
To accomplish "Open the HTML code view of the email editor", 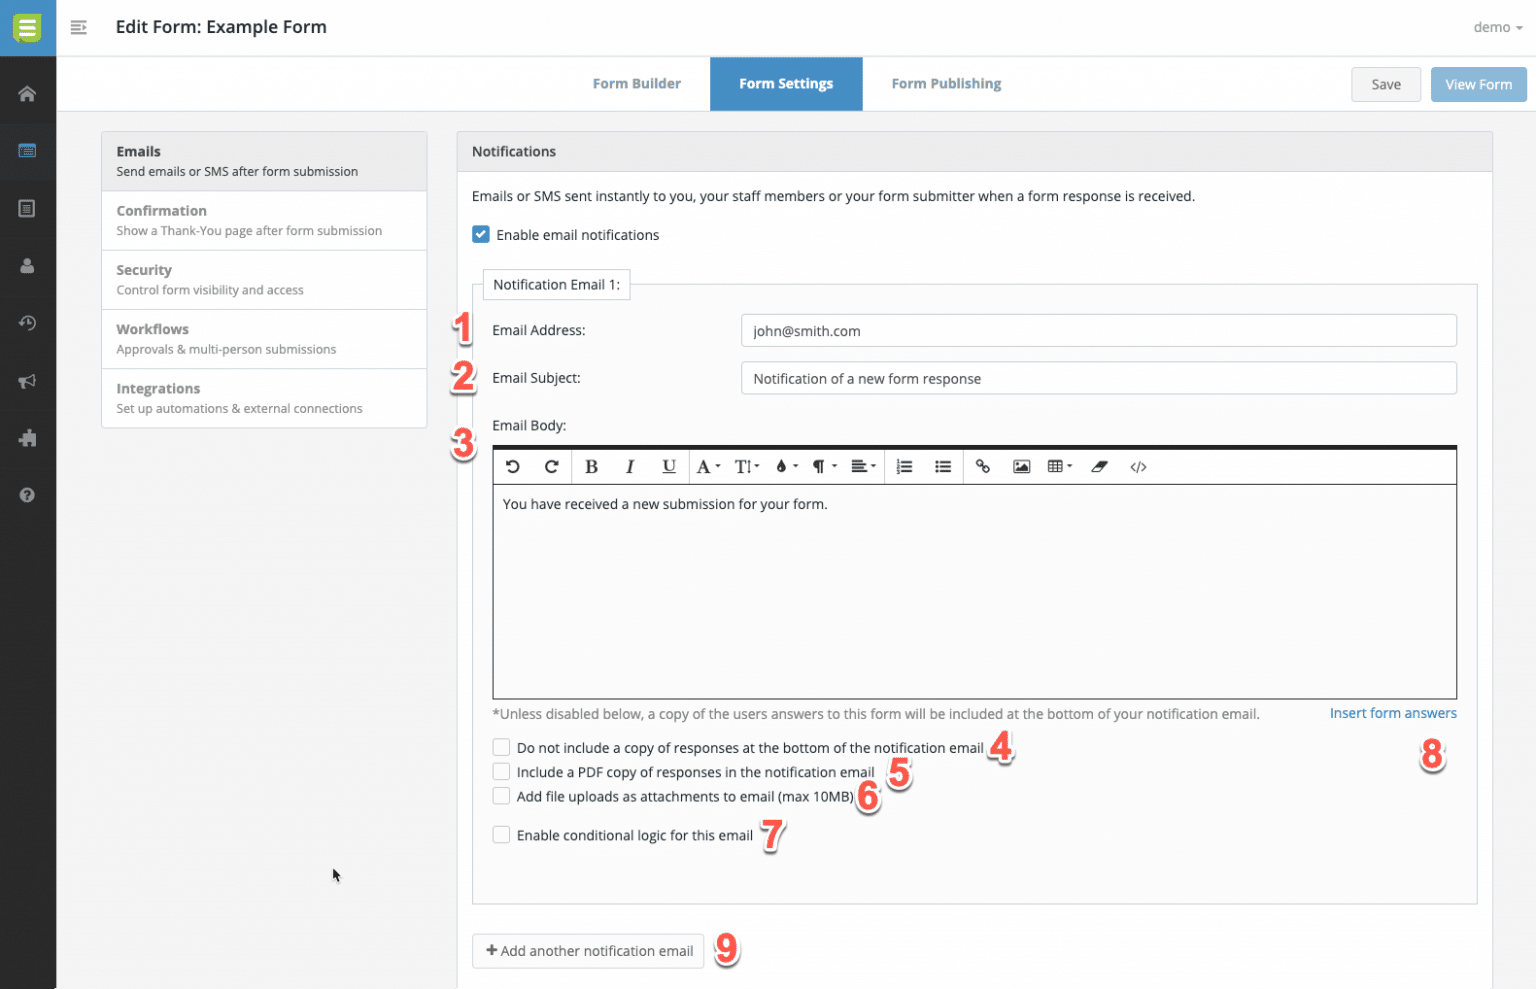I will (x=1138, y=466).
